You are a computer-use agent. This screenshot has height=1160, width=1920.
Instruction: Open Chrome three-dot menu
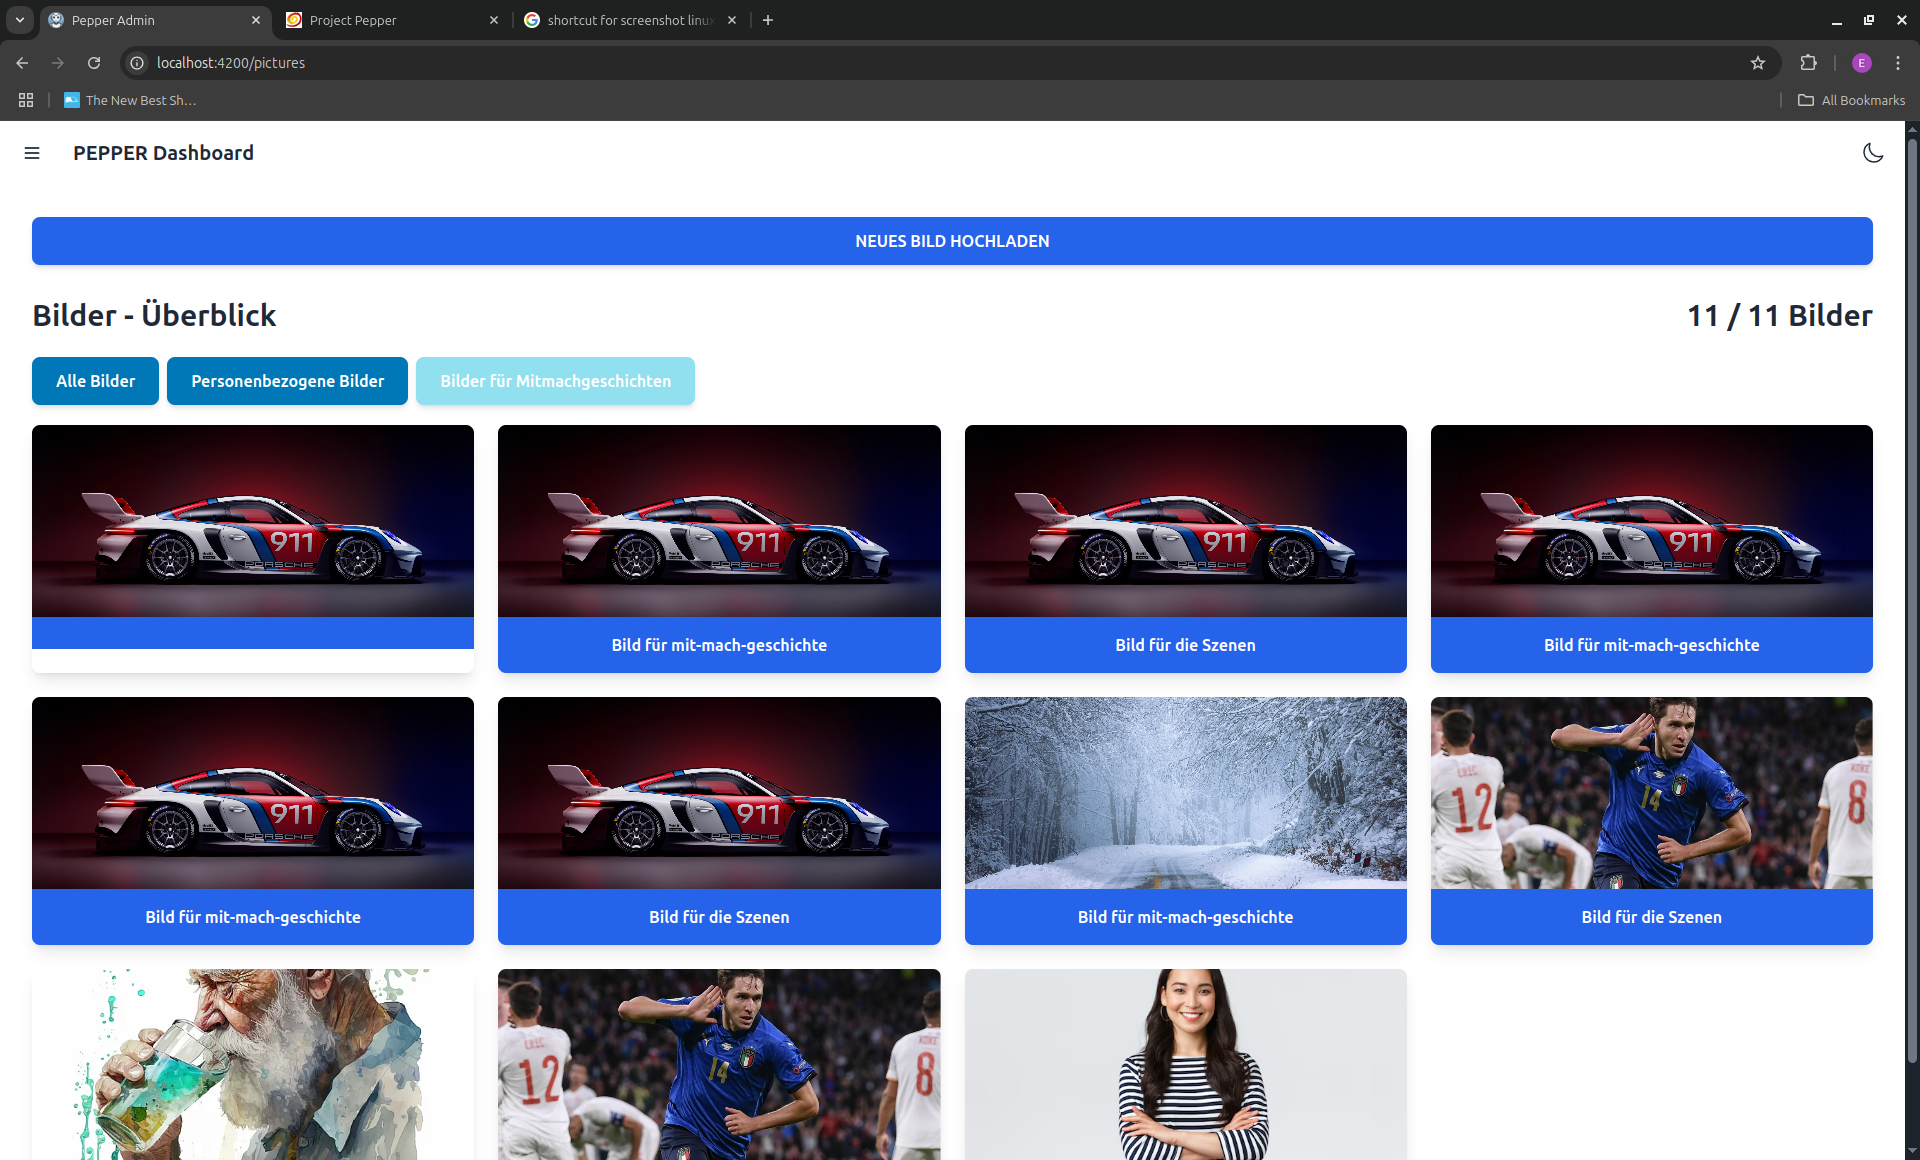coord(1898,63)
